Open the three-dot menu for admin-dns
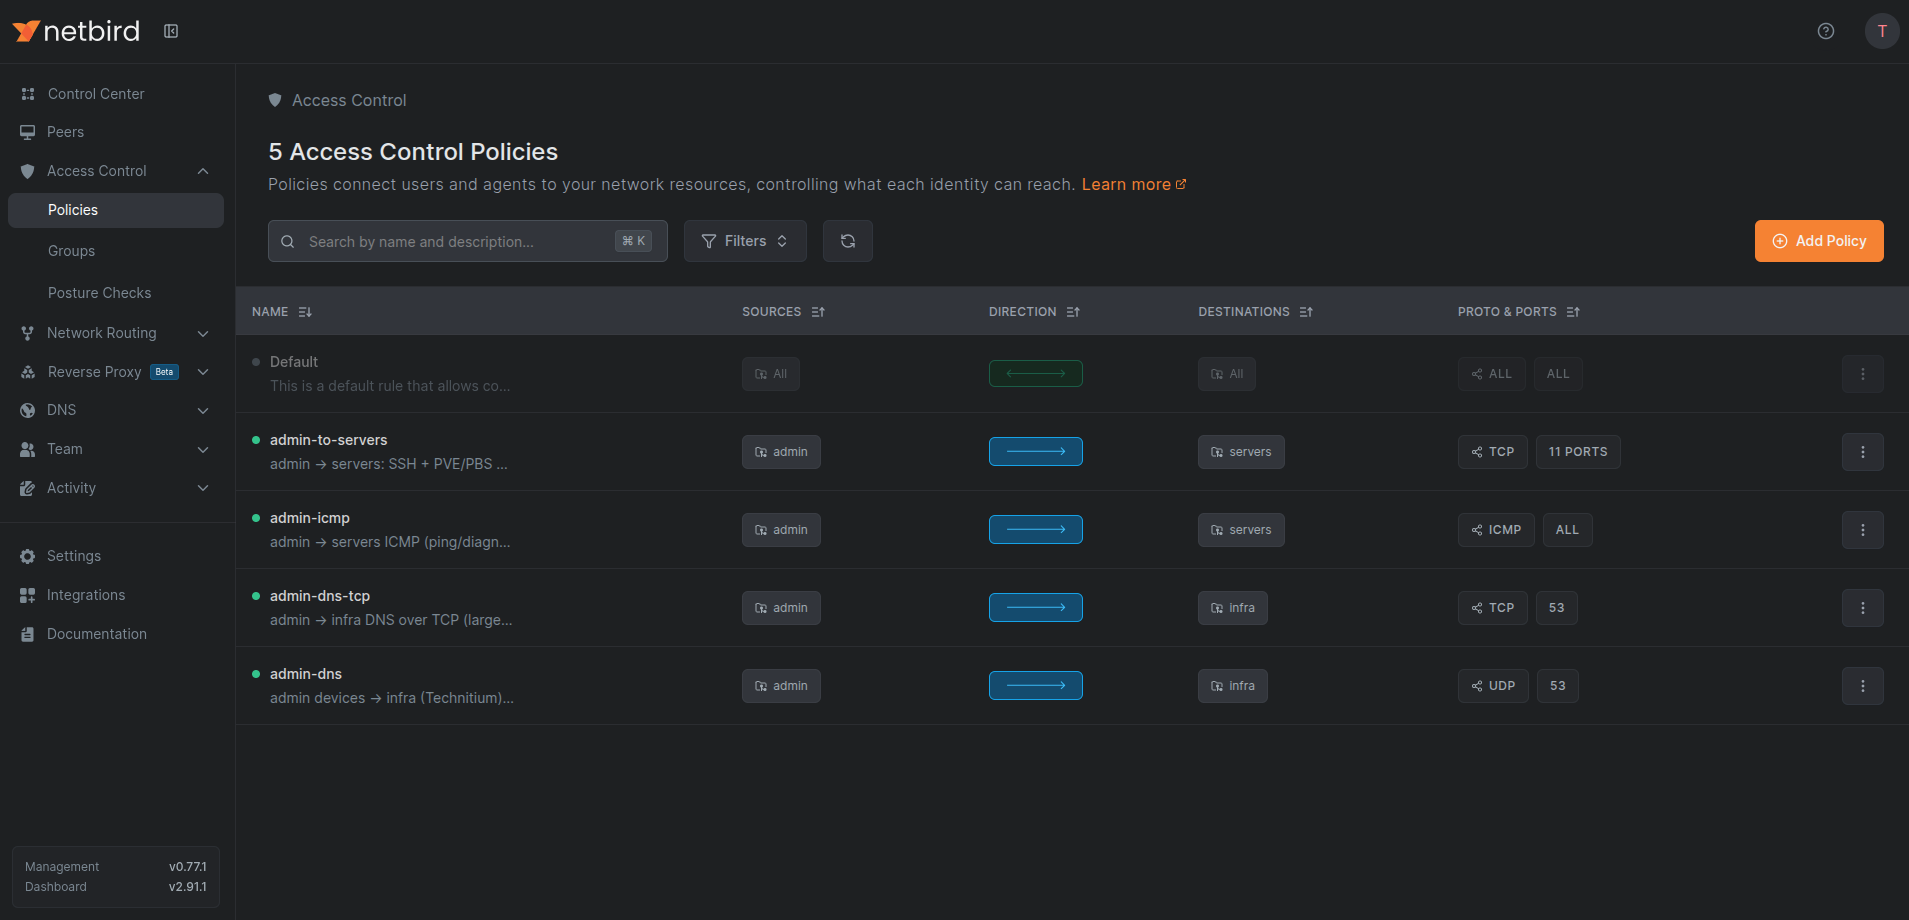The height and width of the screenshot is (920, 1909). [1863, 686]
